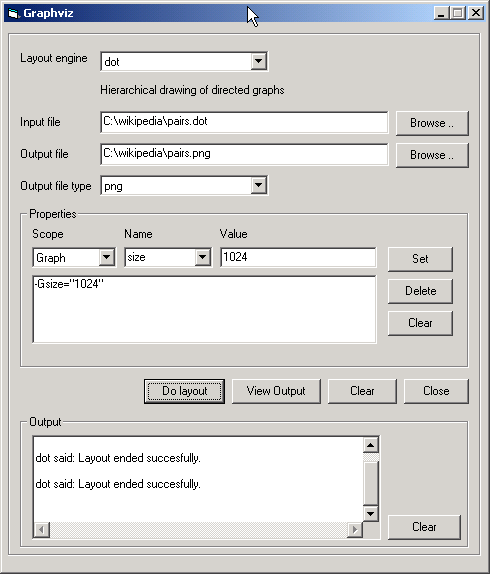Click into the Output file path field
490x574 pixels.
(244, 154)
